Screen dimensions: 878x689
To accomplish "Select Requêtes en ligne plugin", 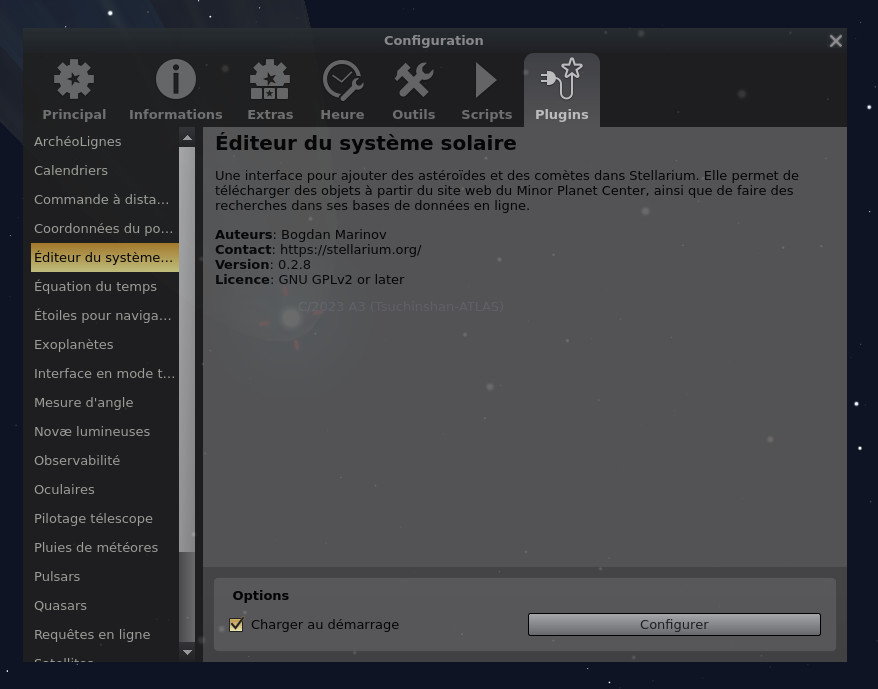I will coord(105,635).
